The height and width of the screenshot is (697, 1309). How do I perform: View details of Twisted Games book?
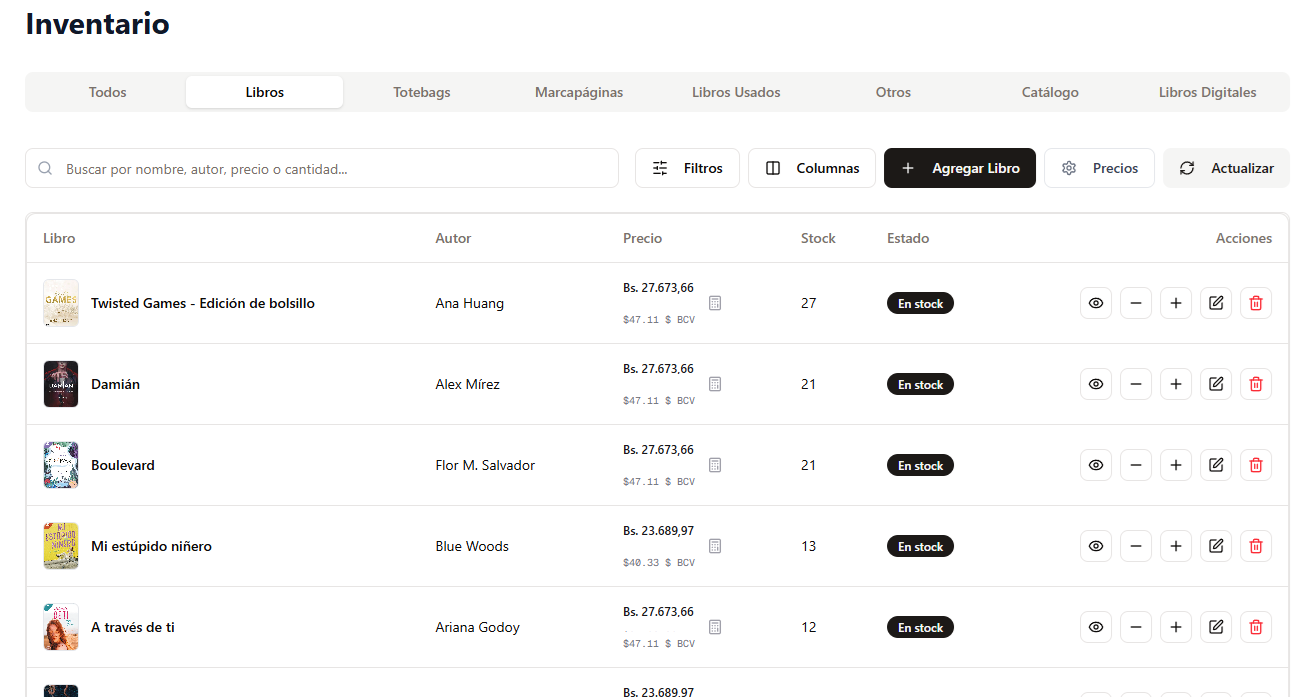click(x=1096, y=303)
